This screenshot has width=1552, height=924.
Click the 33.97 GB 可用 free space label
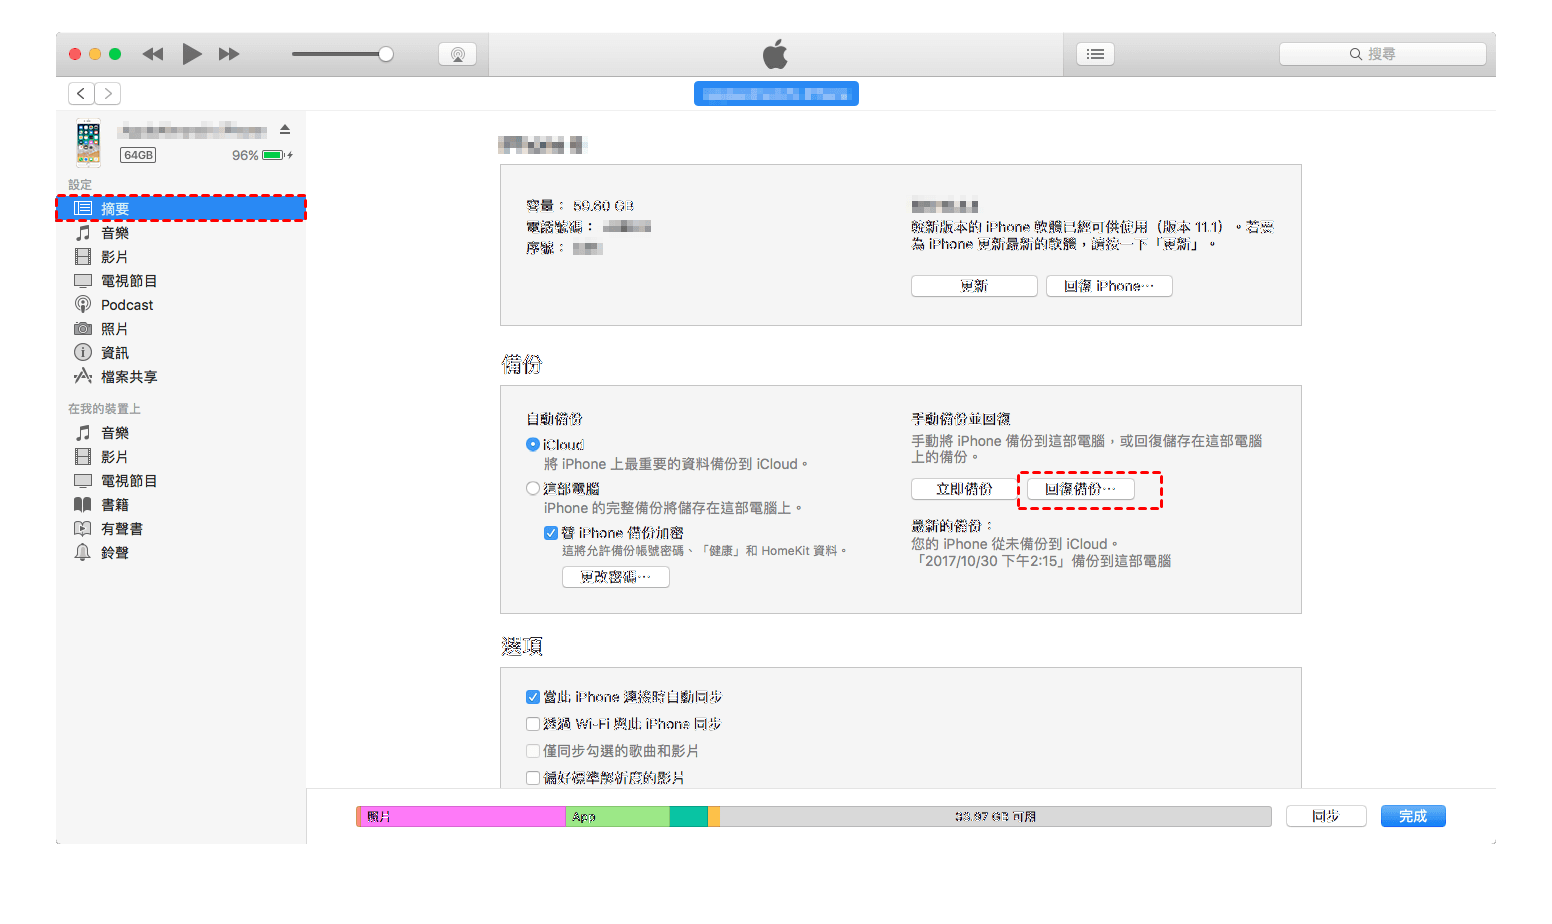[x=995, y=817]
